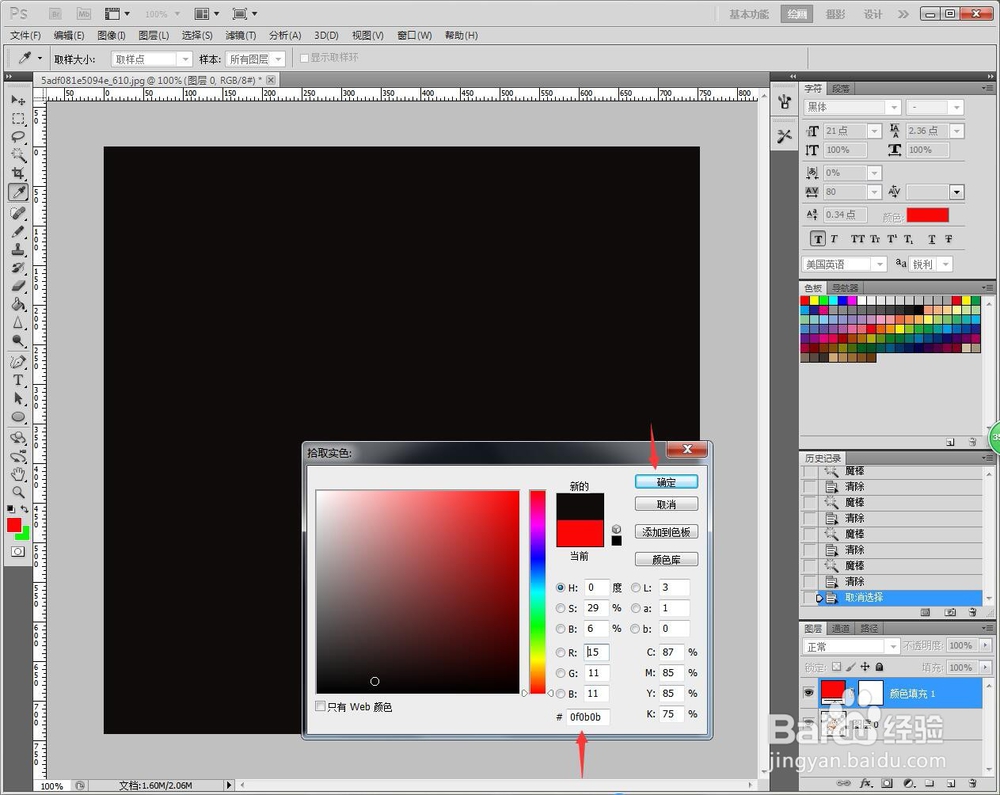Select the S saturation radio button
This screenshot has height=795, width=1000.
point(560,608)
